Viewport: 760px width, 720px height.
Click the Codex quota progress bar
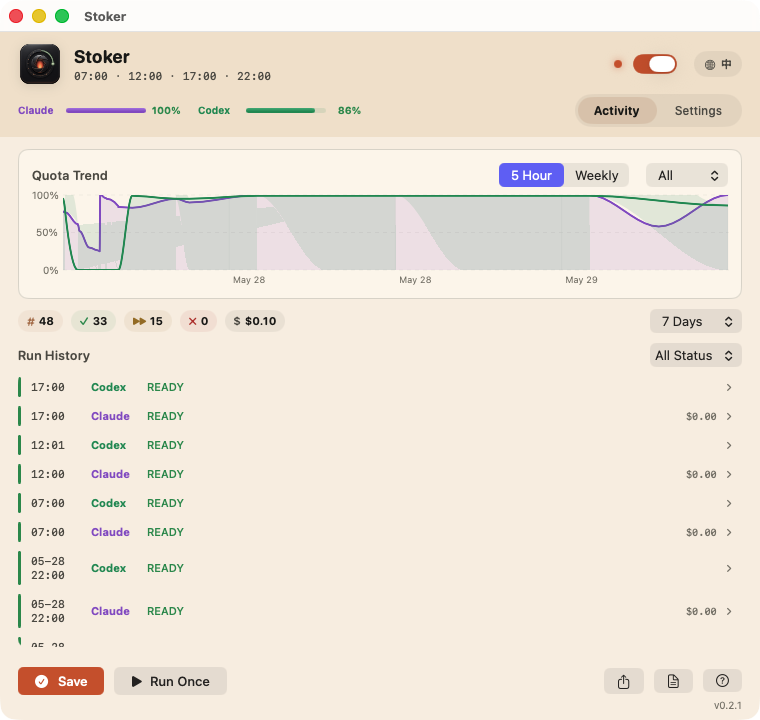tap(285, 111)
